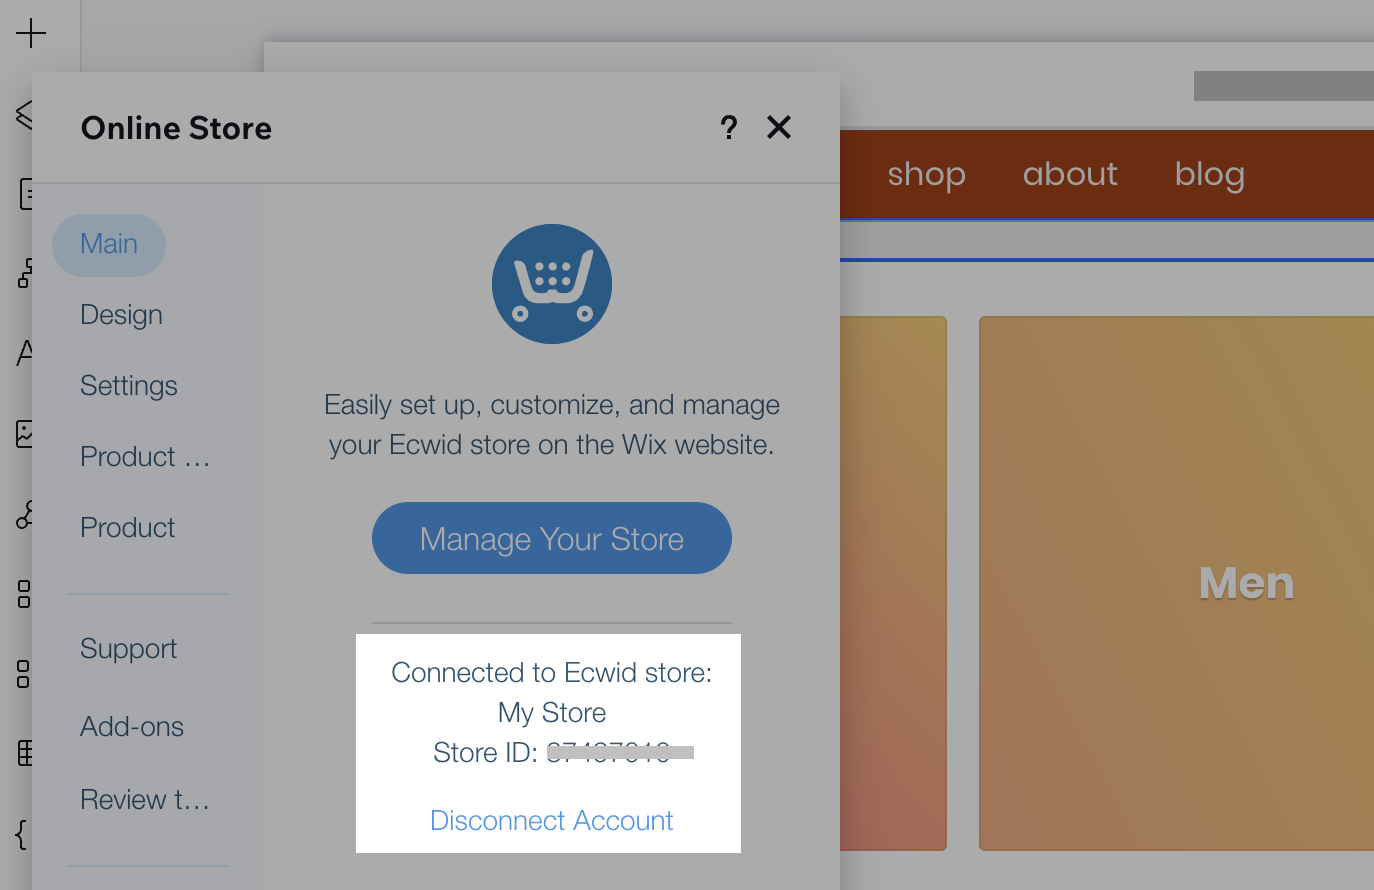Open the Add-ons section
This screenshot has height=890, width=1374.
132,727
